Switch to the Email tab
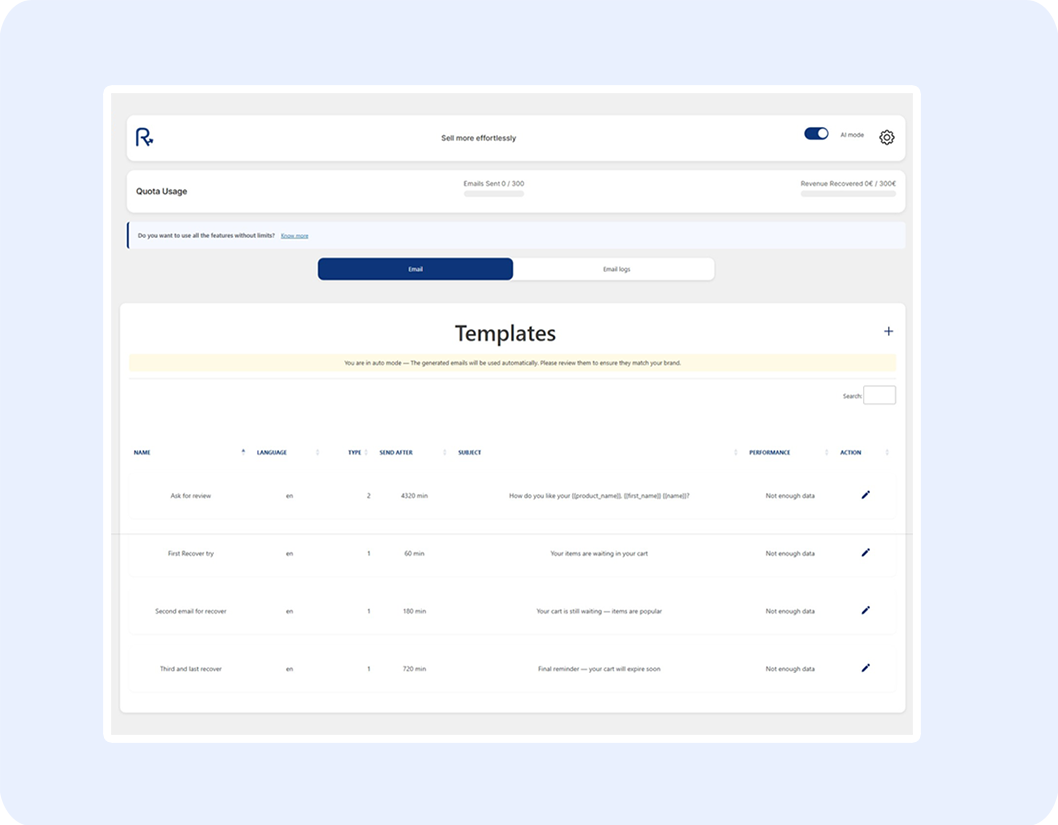Screen dimensions: 1058x825 tap(415, 269)
